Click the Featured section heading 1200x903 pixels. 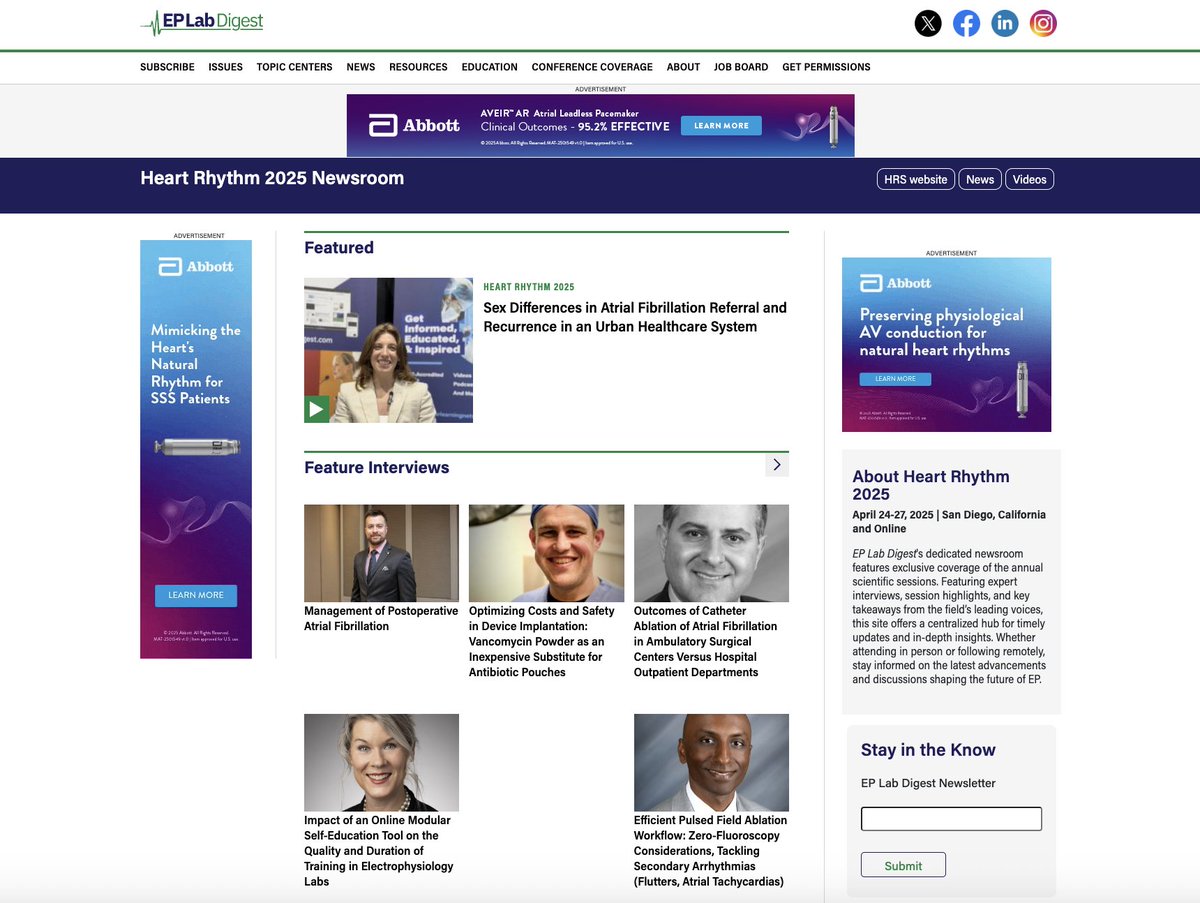click(x=339, y=248)
